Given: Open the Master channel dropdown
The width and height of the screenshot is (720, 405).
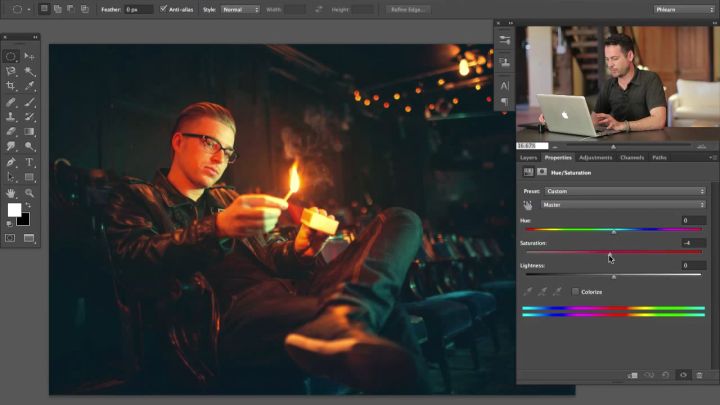Looking at the screenshot, I should click(623, 205).
